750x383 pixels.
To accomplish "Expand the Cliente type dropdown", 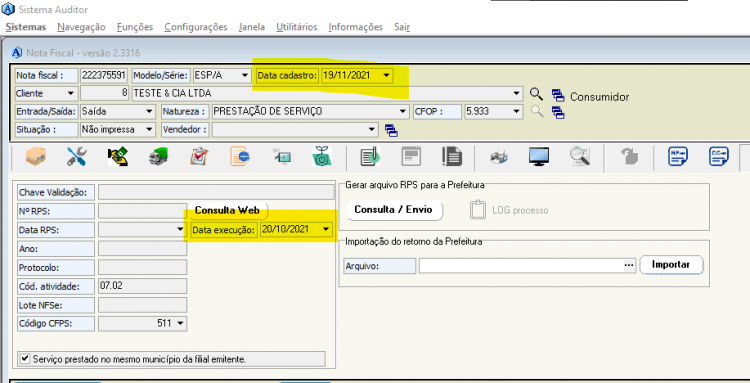I will [71, 93].
